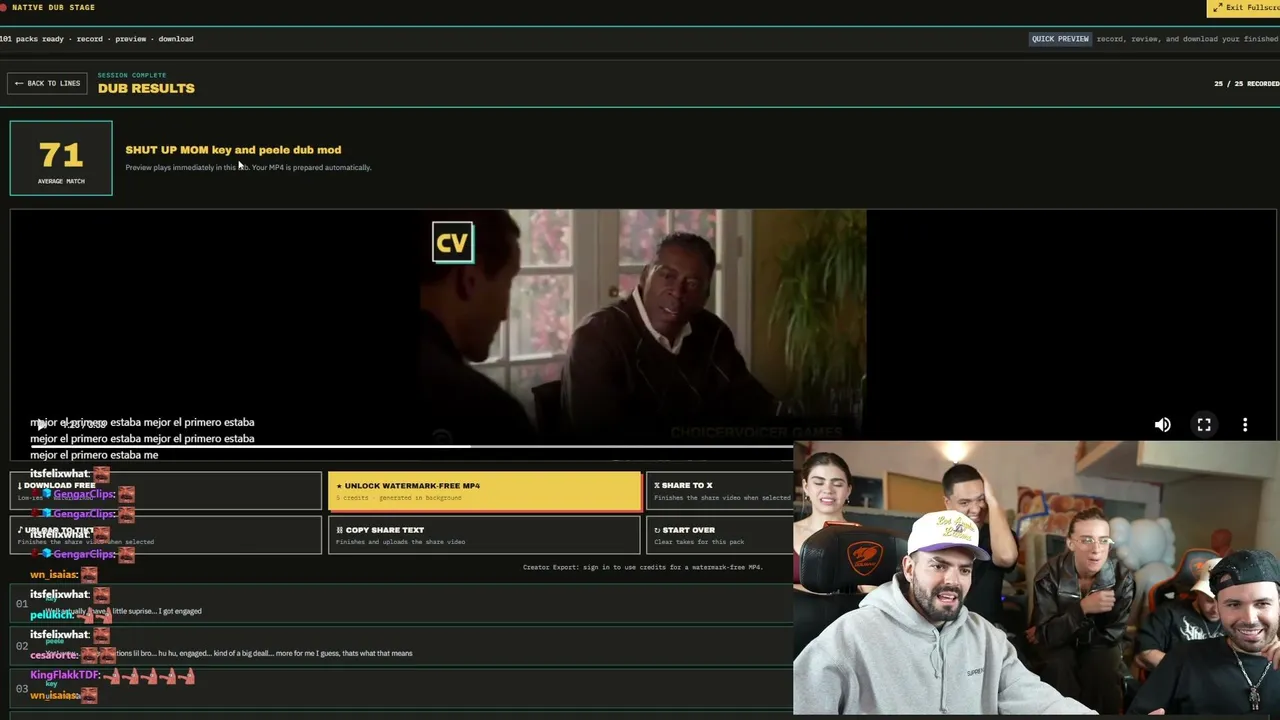Click the Session Complete label
Image resolution: width=1280 pixels, height=720 pixels.
(132, 75)
